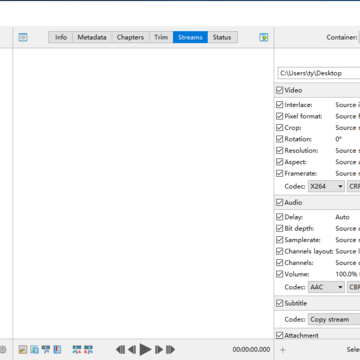Start playback with the Play button
Screen dimensions: 360x360
145,349
